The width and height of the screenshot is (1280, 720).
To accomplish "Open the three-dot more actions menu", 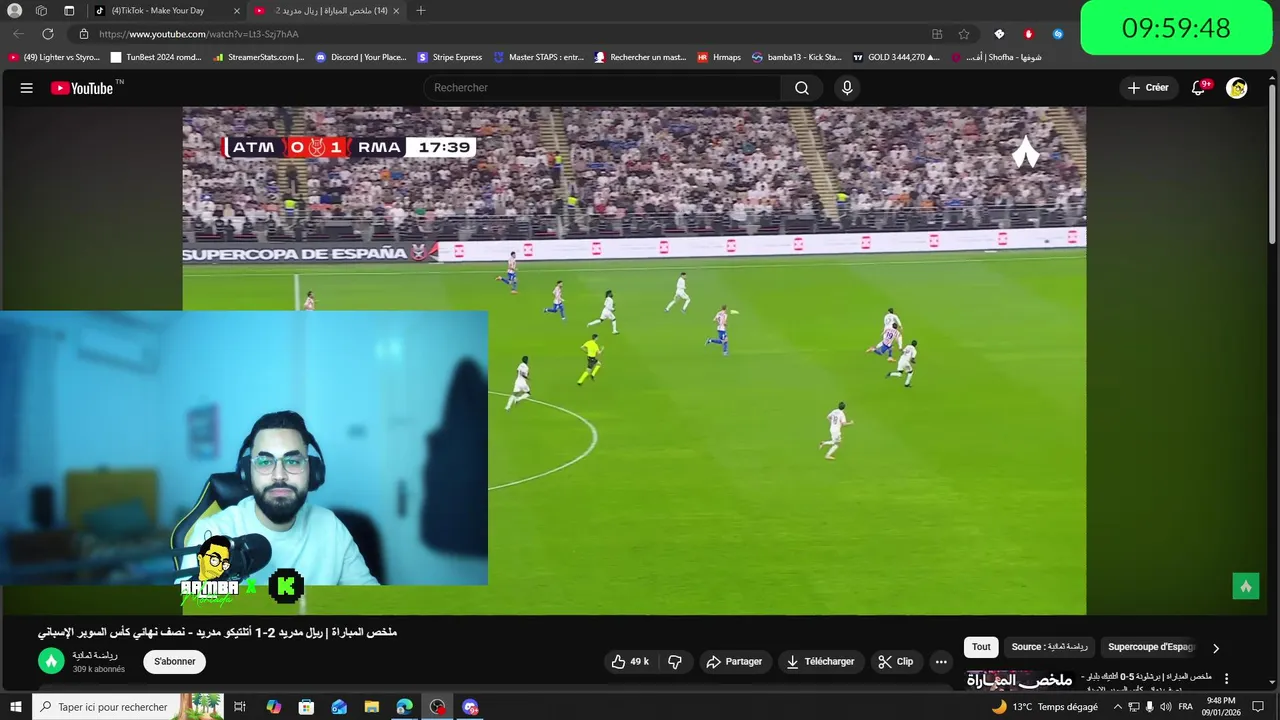I will pyautogui.click(x=941, y=661).
